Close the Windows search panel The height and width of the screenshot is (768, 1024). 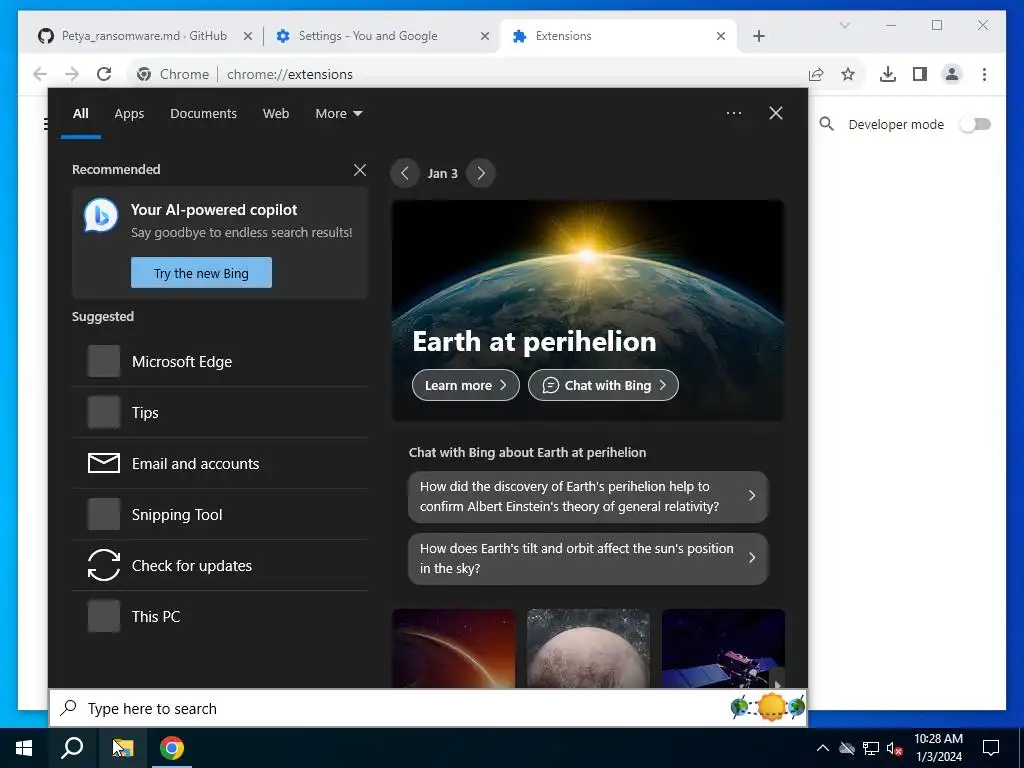(776, 113)
